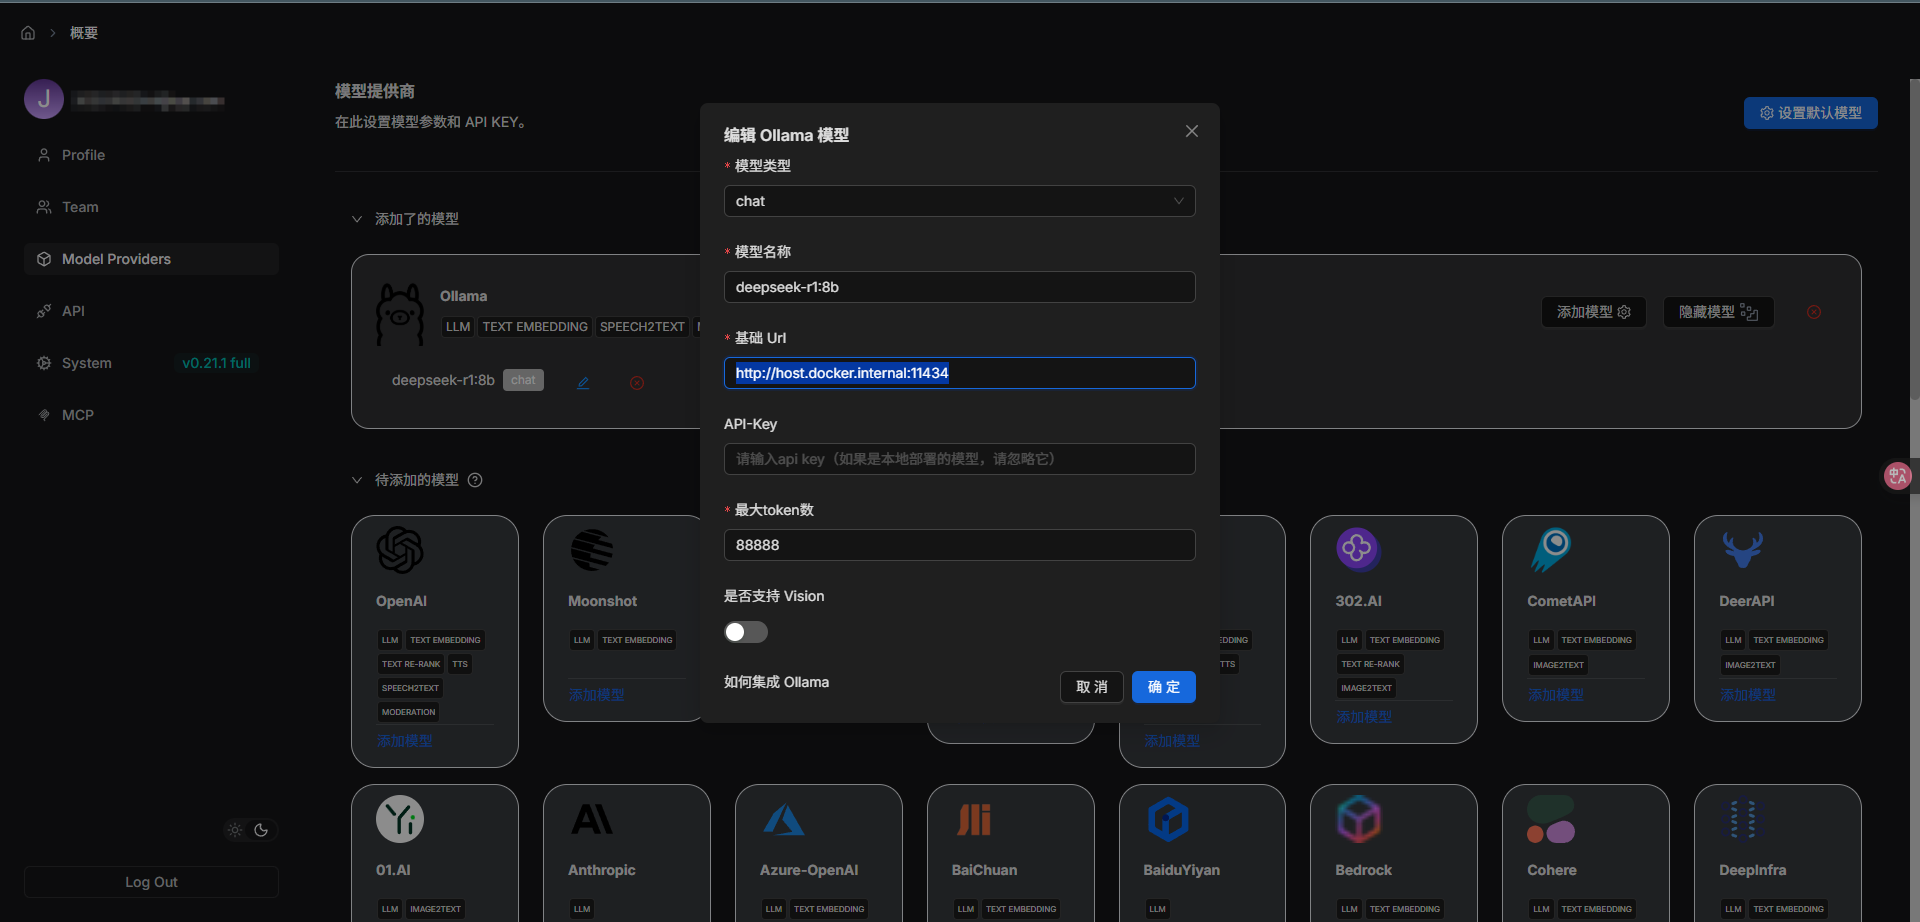1920x922 pixels.
Task: Add model under the OpenAI card
Action: 405,741
